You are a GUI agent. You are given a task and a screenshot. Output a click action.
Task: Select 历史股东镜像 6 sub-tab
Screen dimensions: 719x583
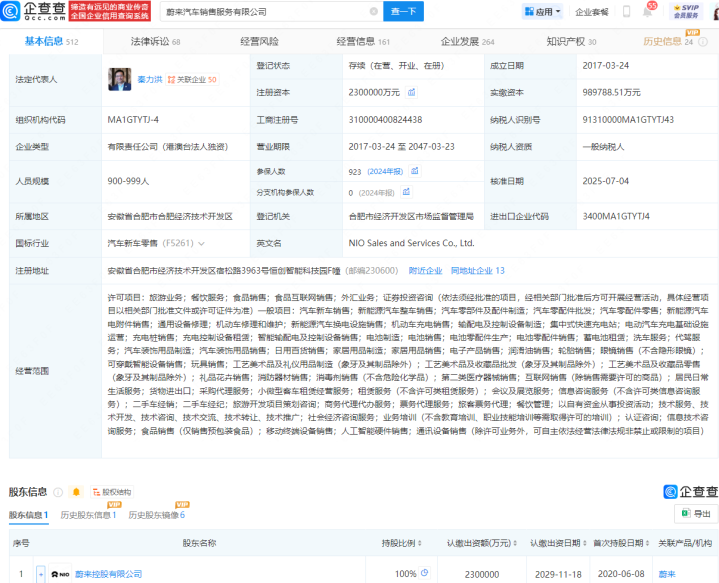156,515
